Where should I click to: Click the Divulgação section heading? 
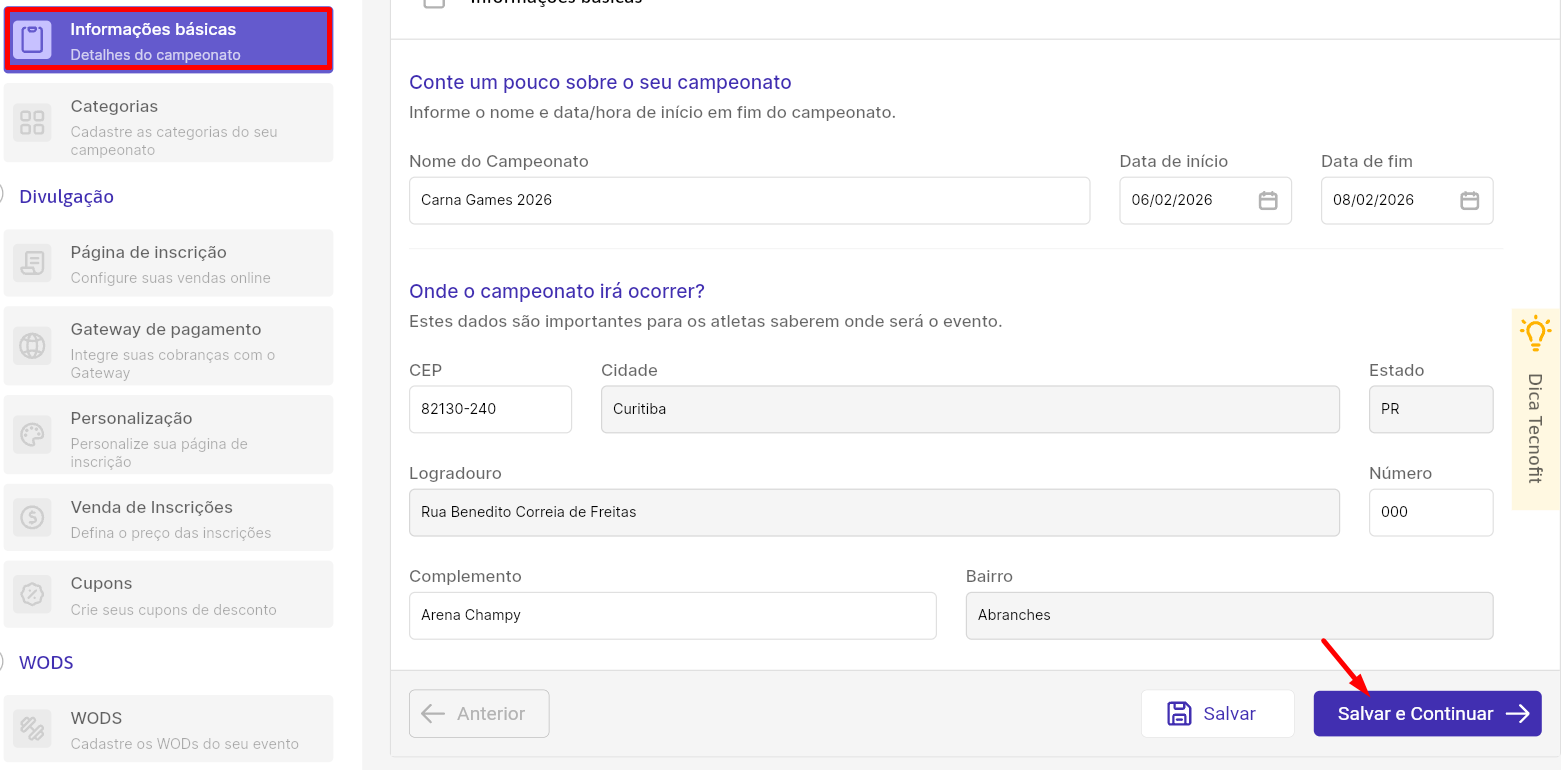click(66, 197)
